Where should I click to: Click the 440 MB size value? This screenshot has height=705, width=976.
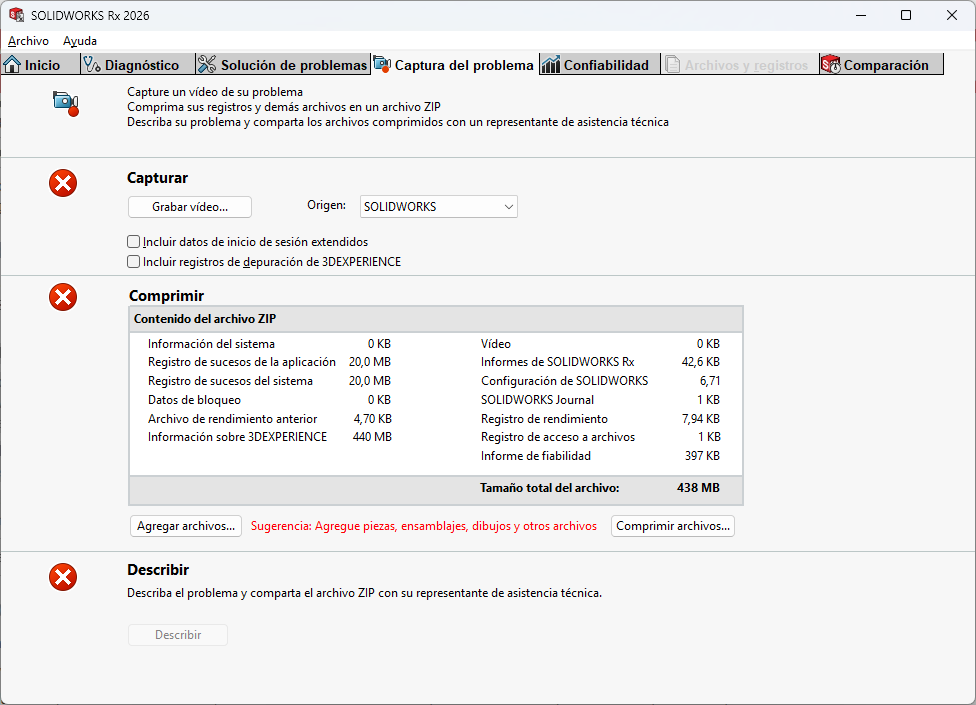372,437
